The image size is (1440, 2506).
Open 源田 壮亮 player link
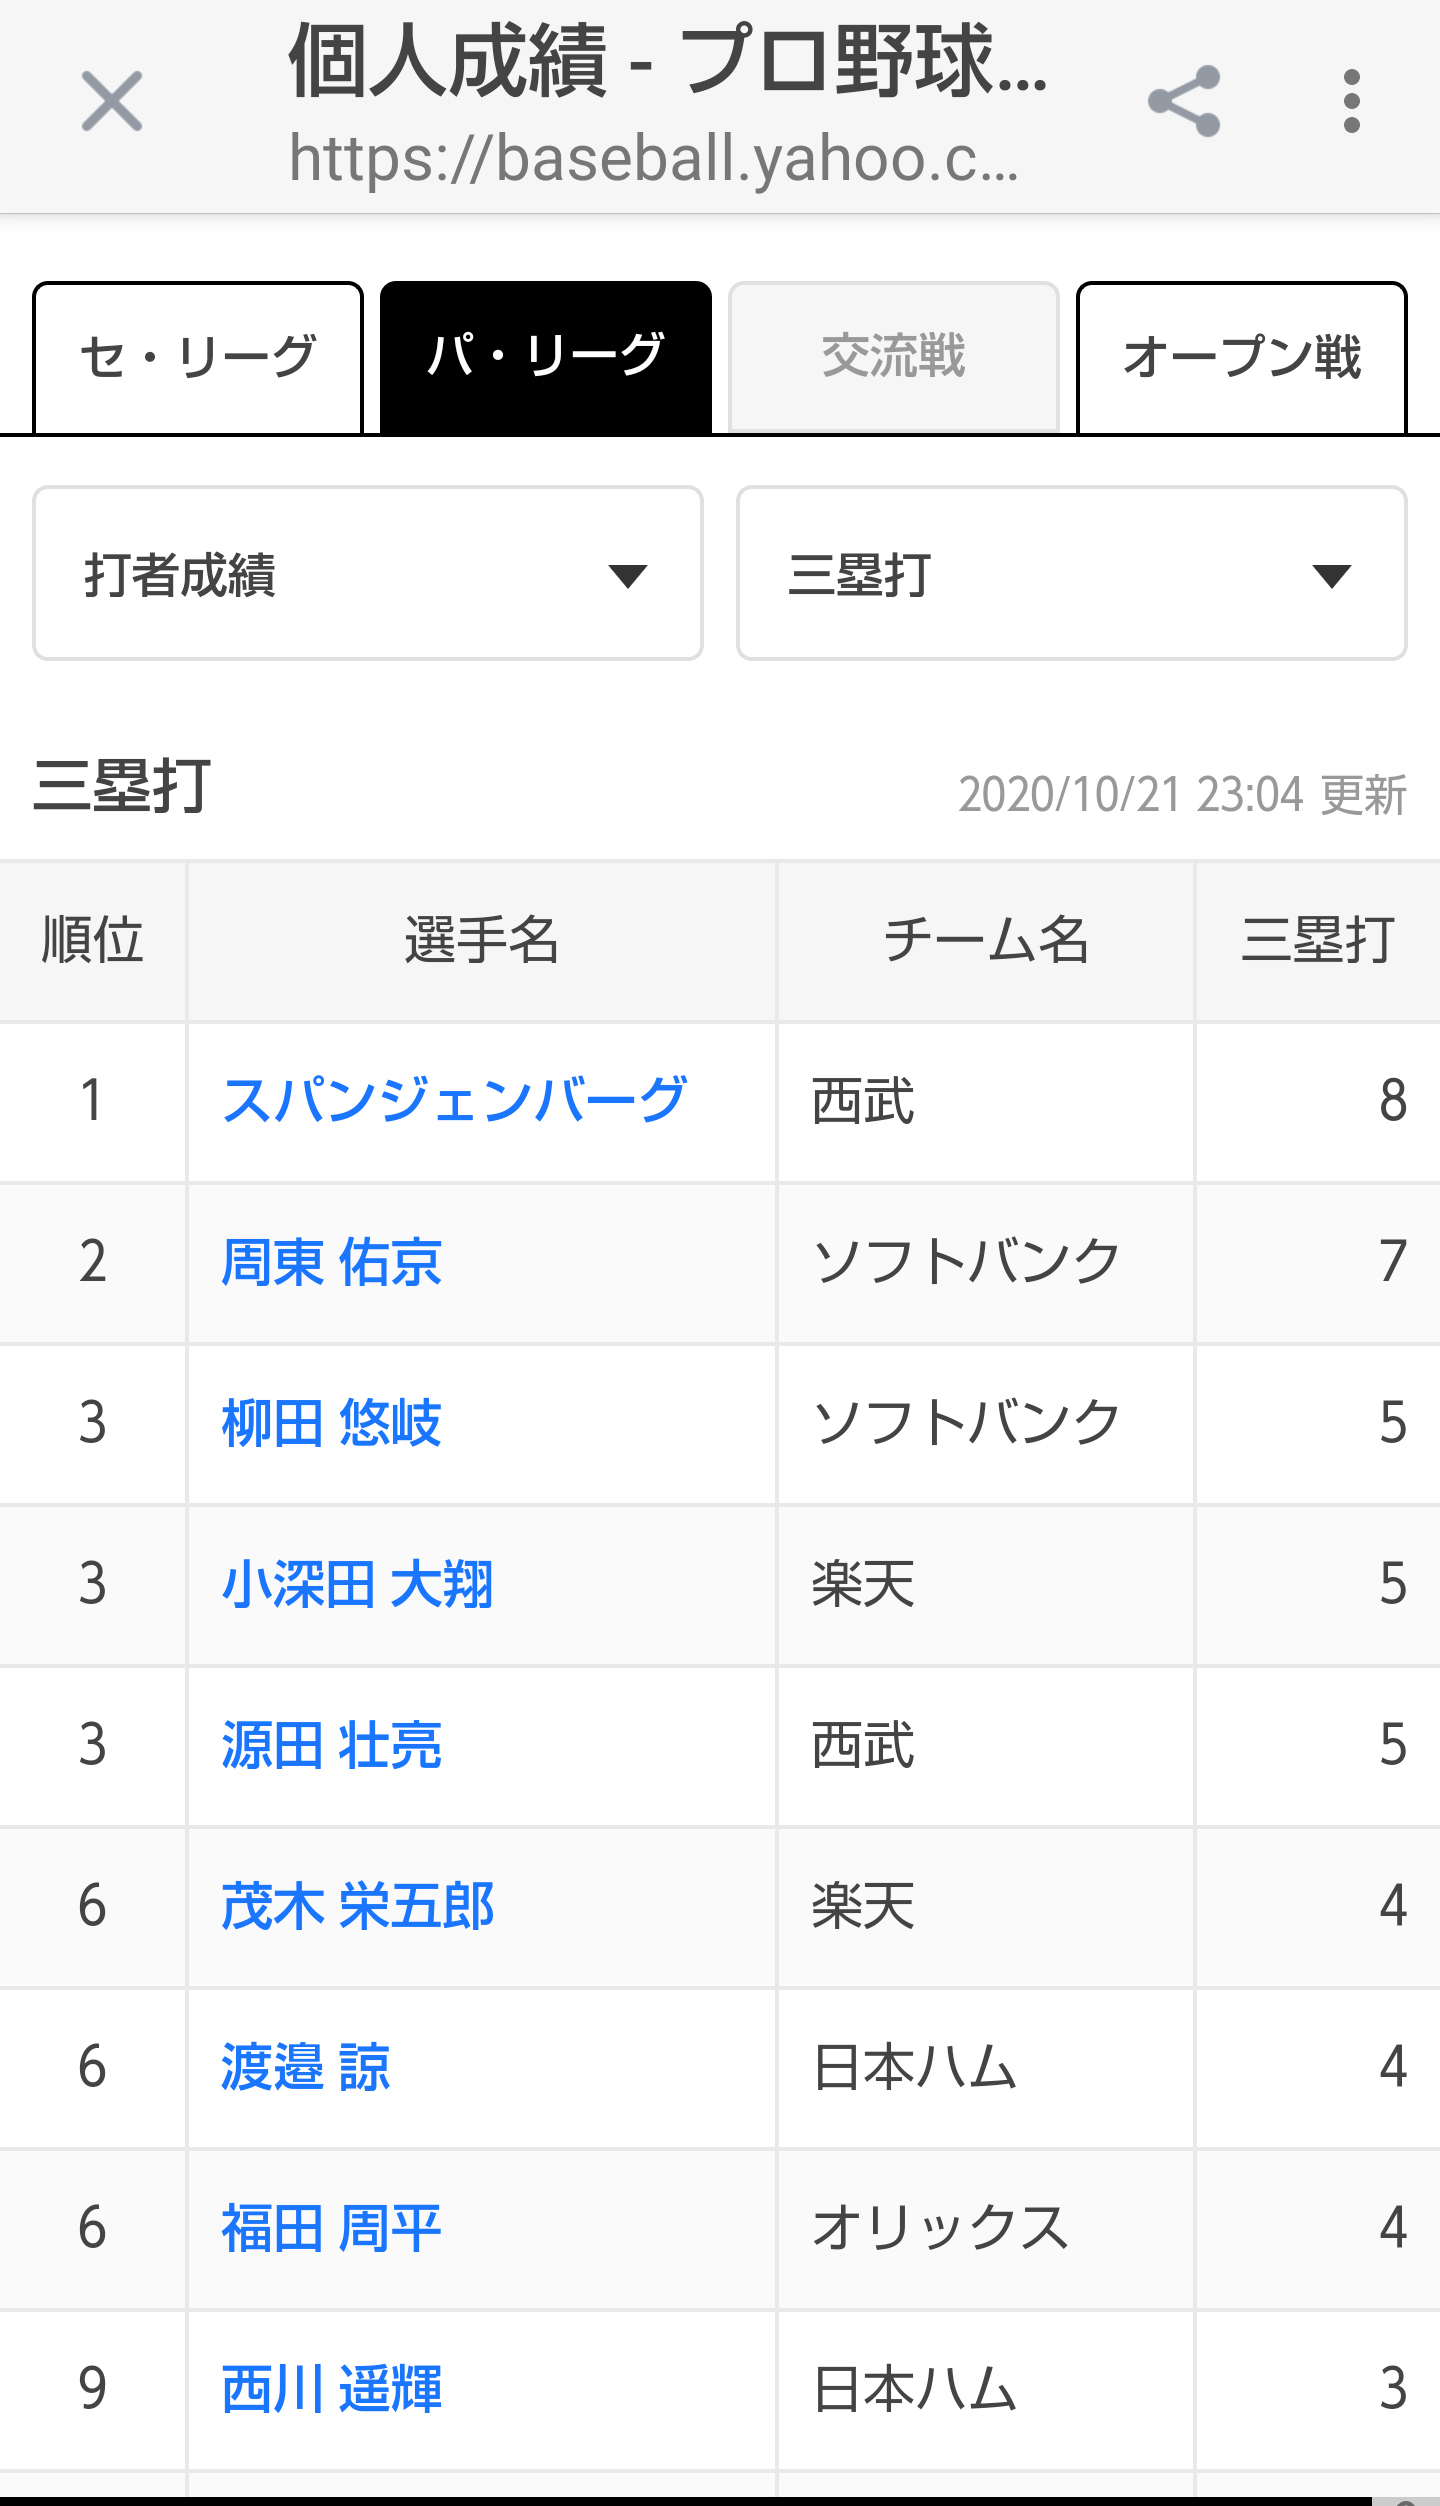click(332, 1745)
